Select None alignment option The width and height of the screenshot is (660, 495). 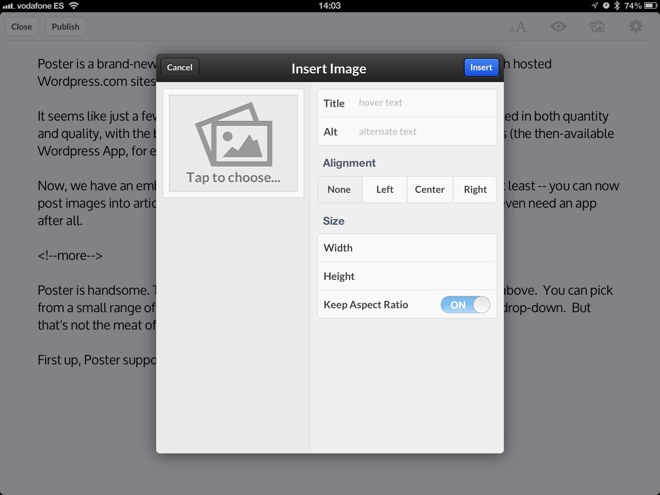[x=339, y=189]
